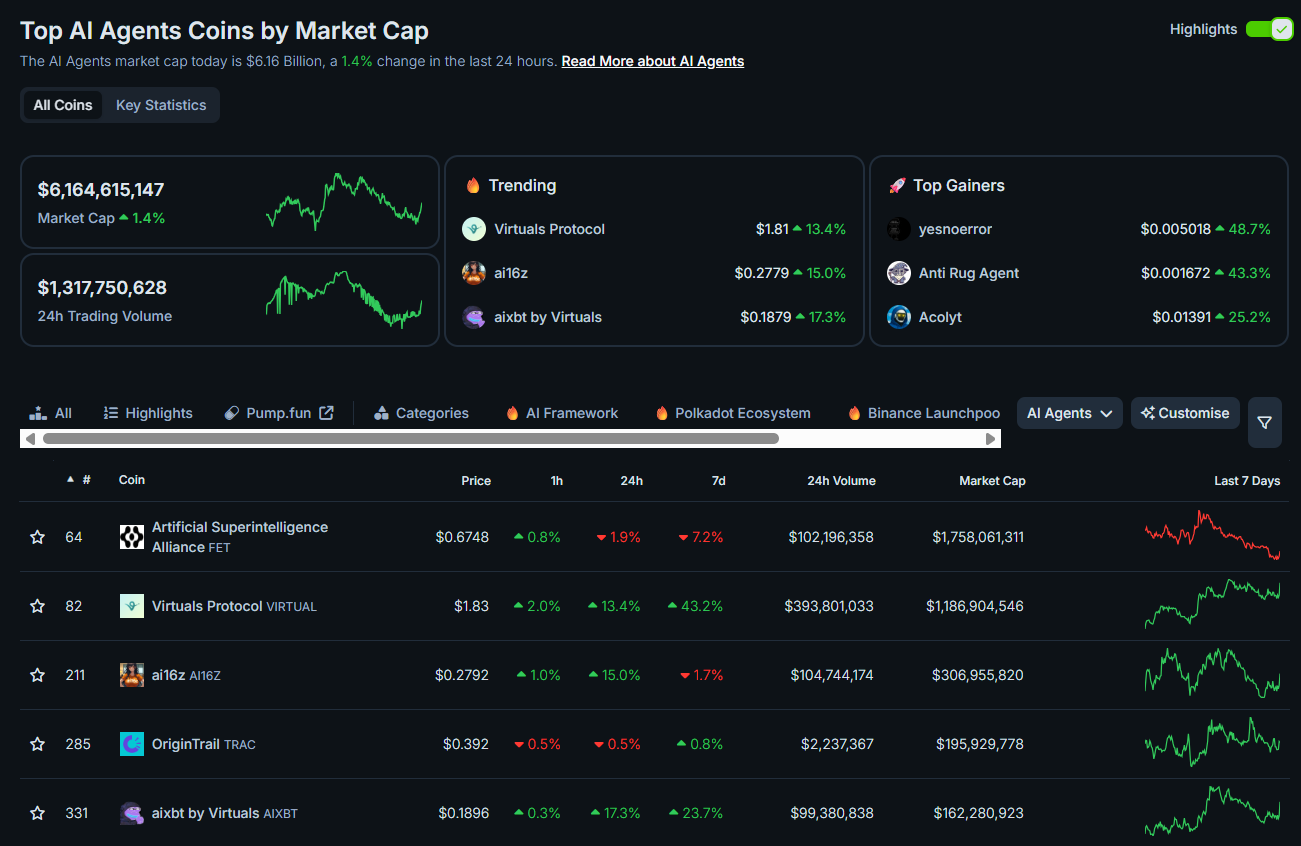Viewport: 1301px width, 846px height.
Task: Open the filter funnel icon button
Action: 1265,422
